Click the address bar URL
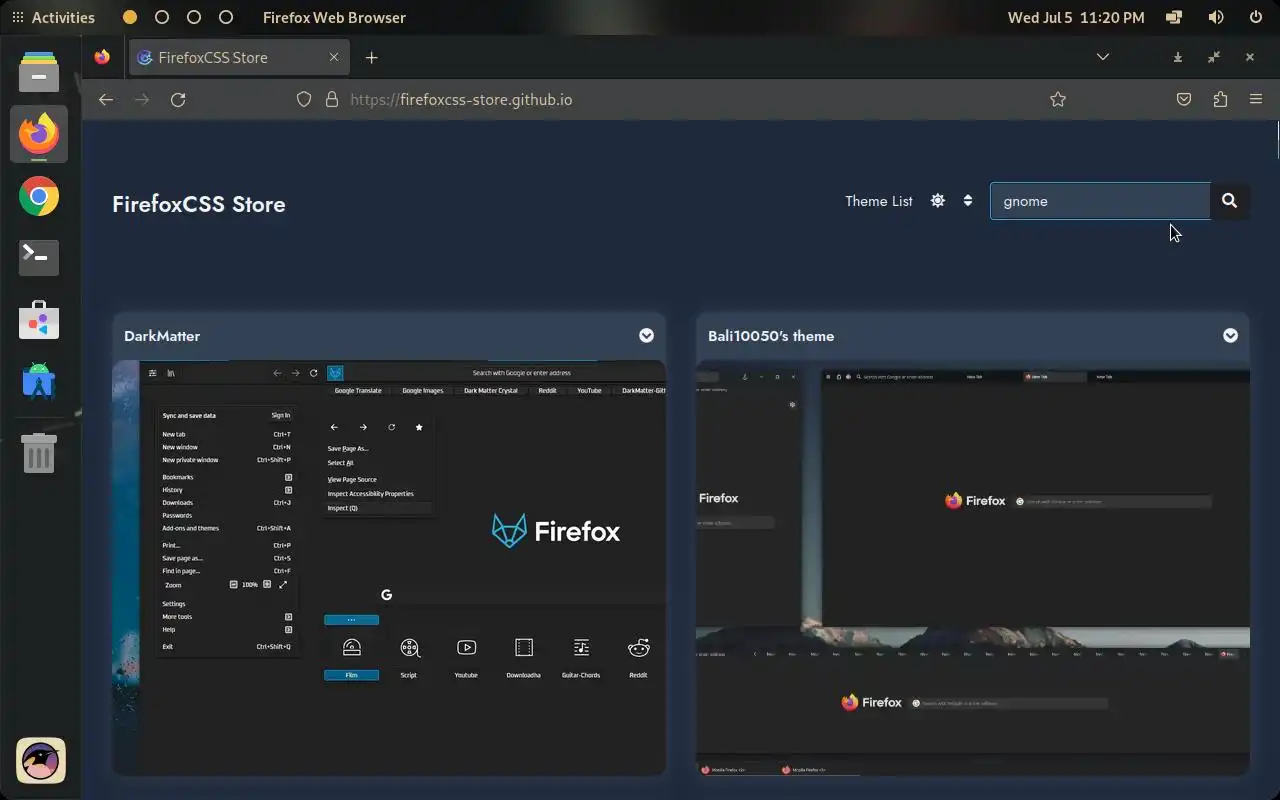Viewport: 1280px width, 800px height. coord(461,100)
